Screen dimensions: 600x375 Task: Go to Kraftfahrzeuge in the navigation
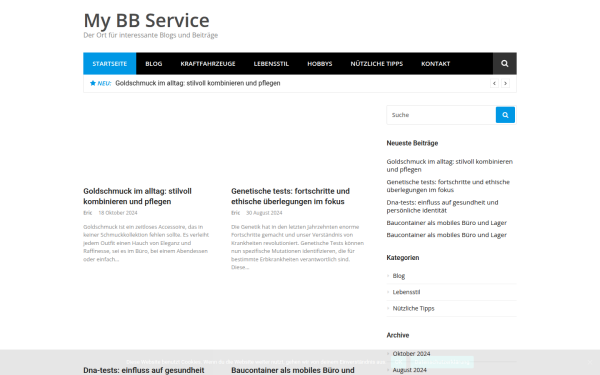coord(208,64)
